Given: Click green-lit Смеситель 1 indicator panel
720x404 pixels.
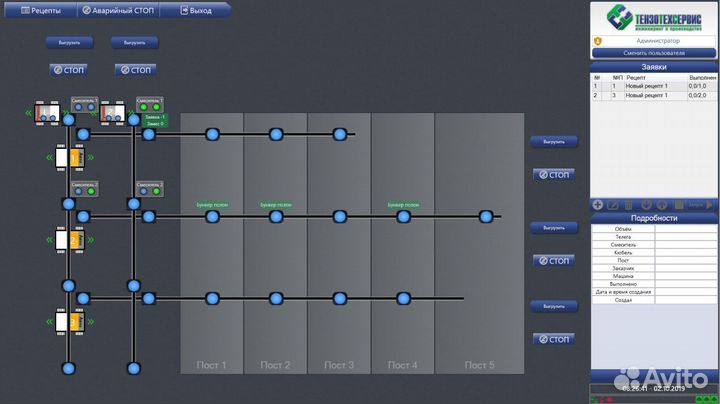Looking at the screenshot, I should [x=149, y=105].
